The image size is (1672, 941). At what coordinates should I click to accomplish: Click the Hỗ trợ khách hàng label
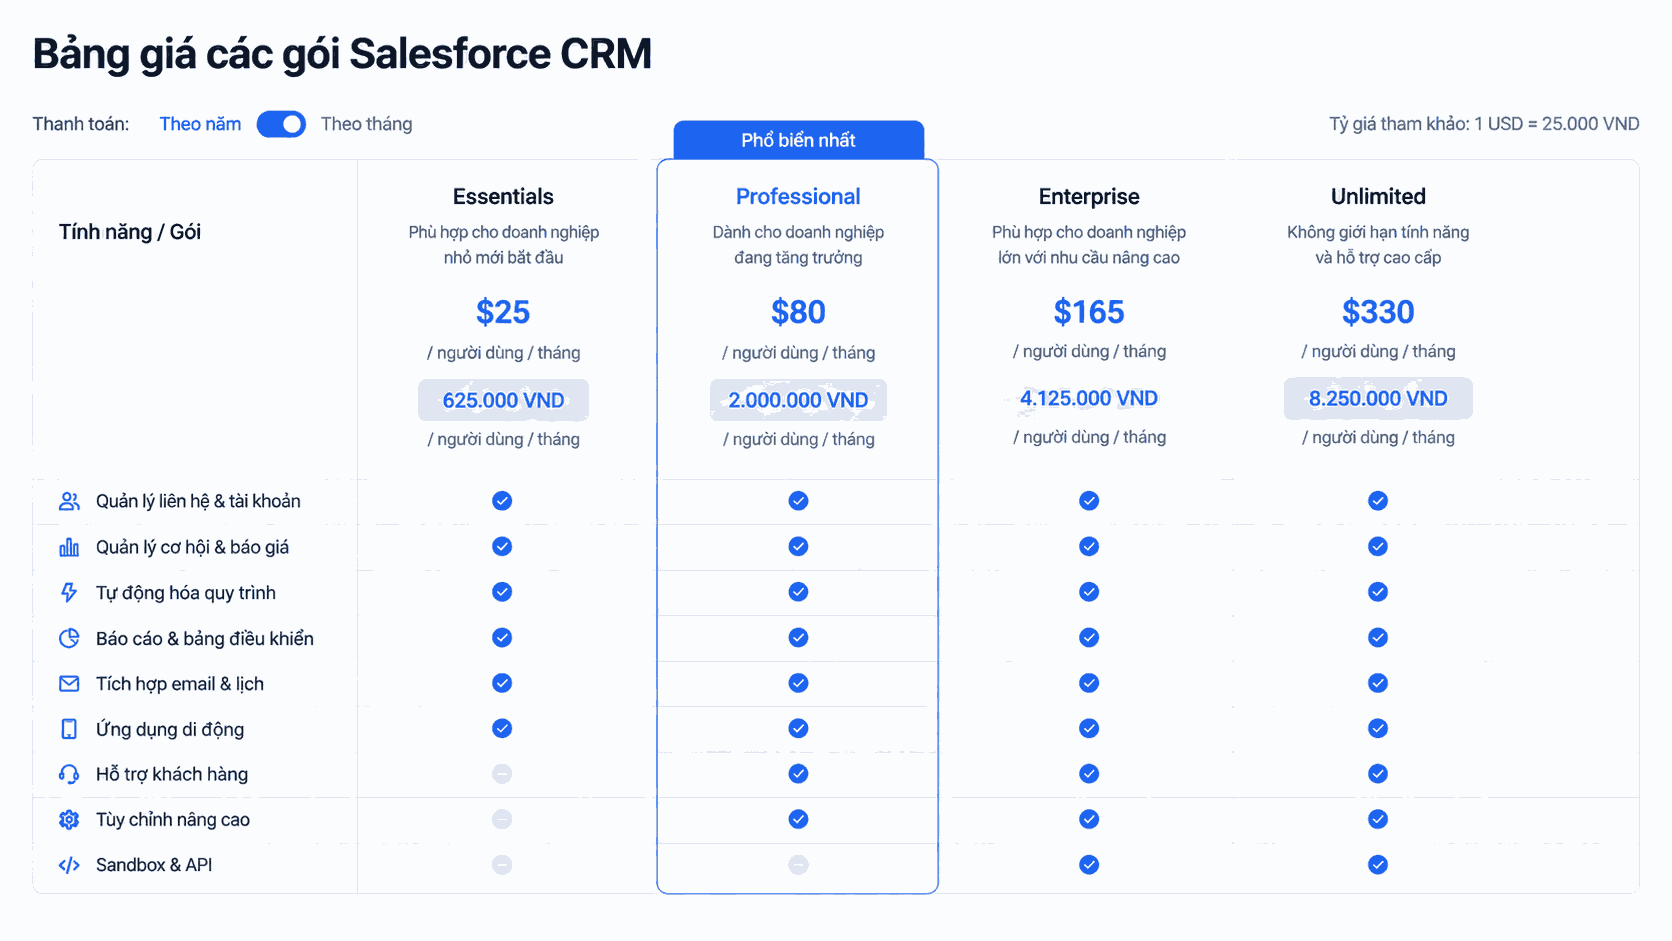pos(172,774)
